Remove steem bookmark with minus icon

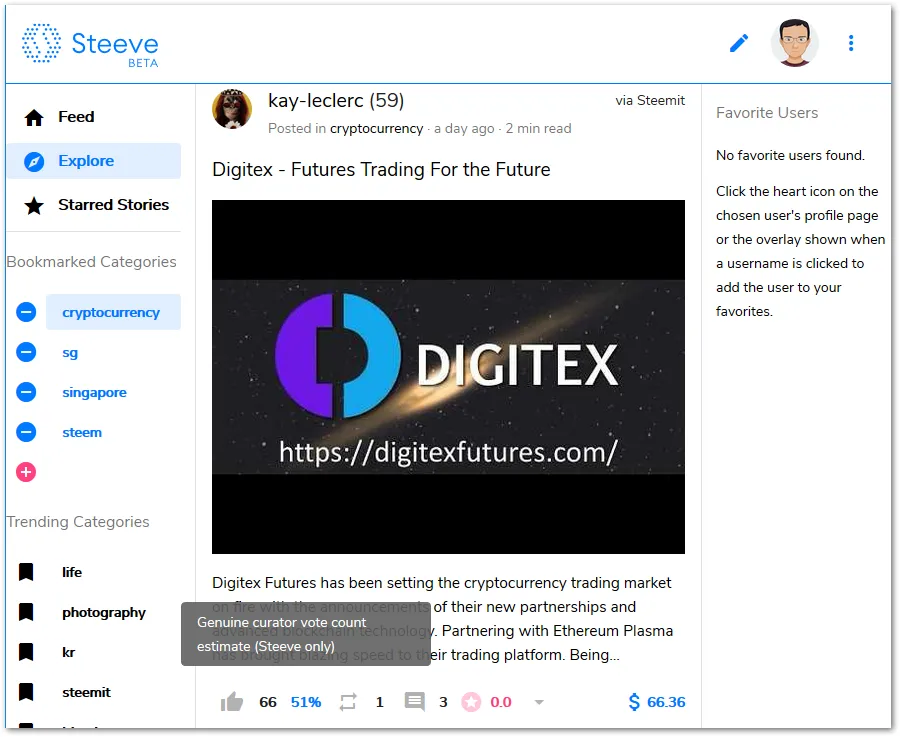[26, 432]
